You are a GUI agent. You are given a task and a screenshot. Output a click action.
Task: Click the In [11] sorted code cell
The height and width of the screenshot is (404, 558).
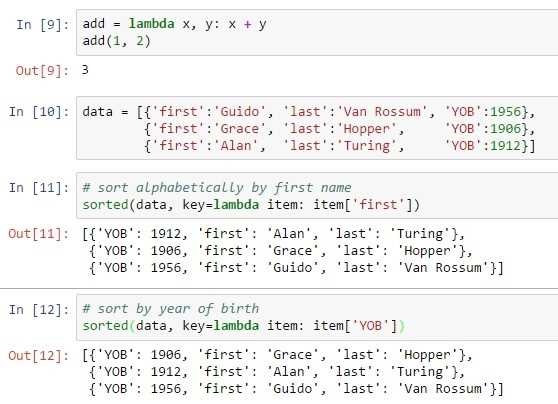[317, 196]
